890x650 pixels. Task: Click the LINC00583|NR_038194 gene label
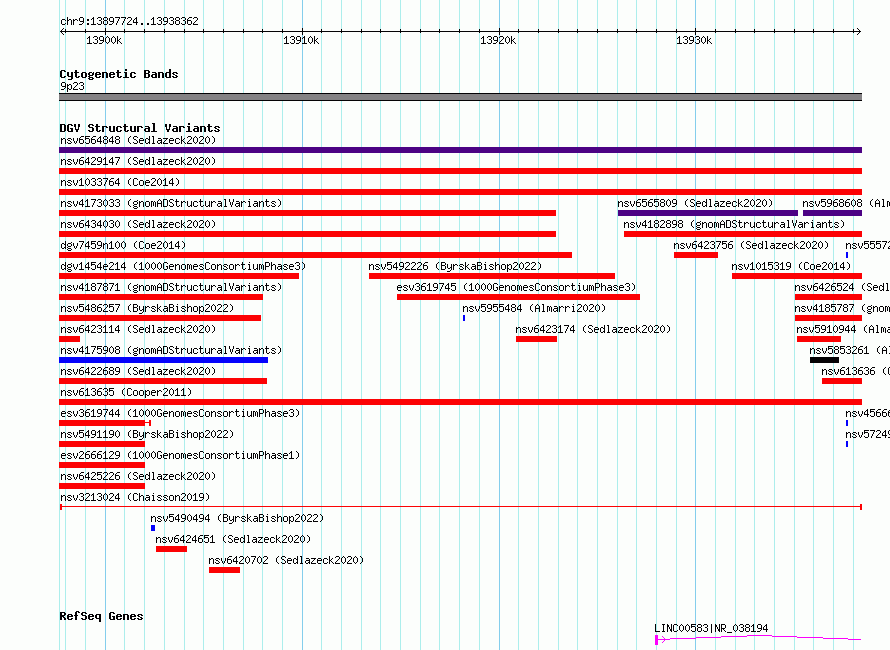711,628
